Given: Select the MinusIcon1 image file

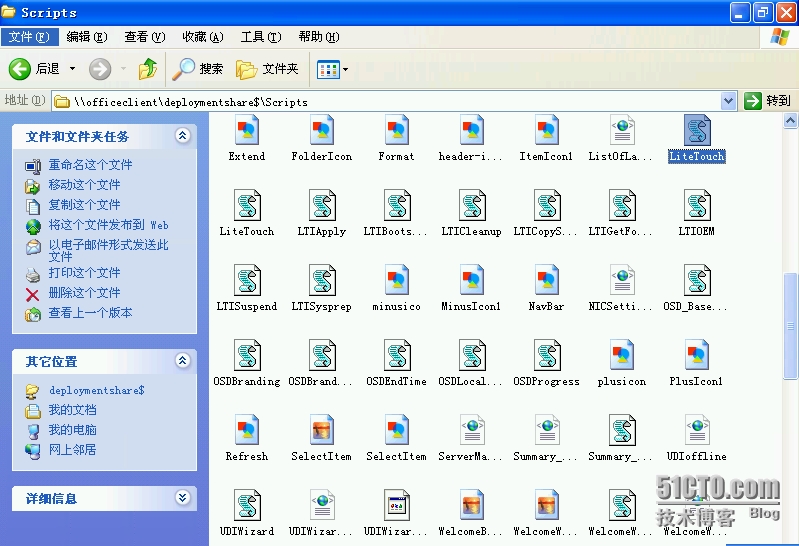Looking at the screenshot, I should click(471, 288).
